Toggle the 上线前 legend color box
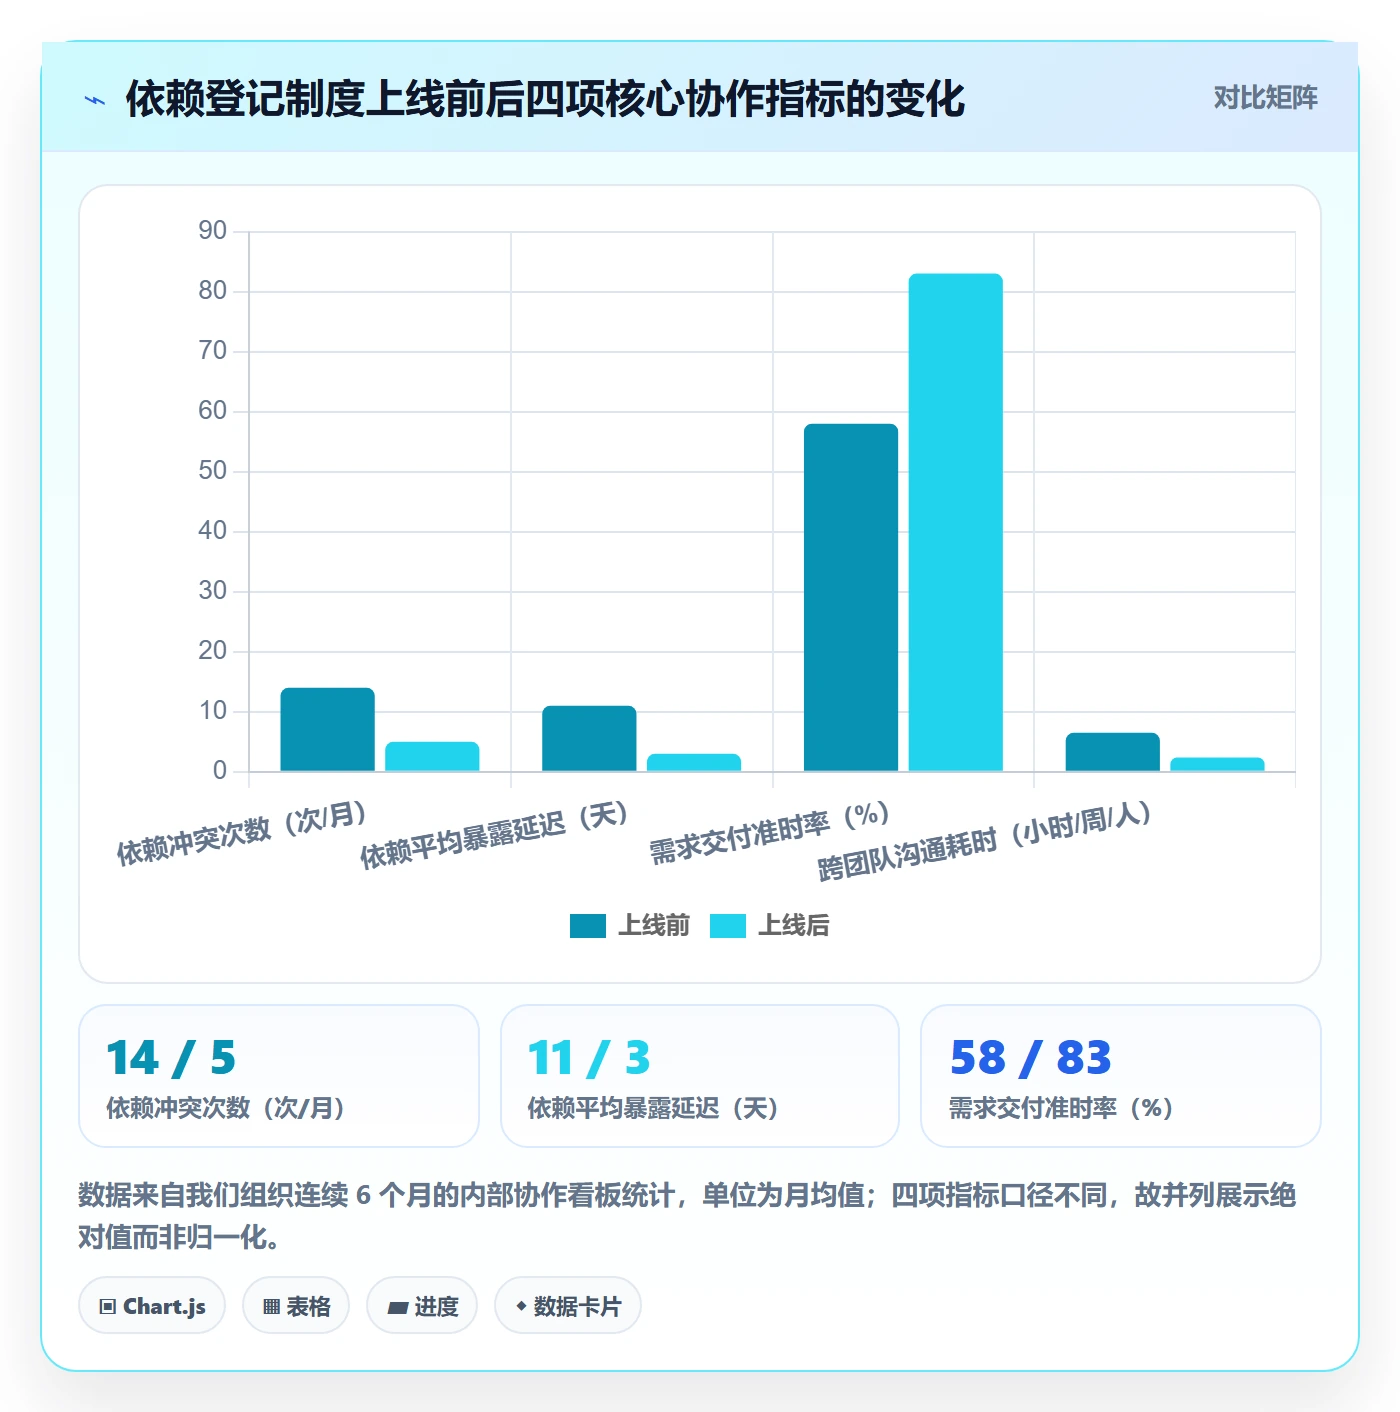The image size is (1400, 1412). [588, 926]
